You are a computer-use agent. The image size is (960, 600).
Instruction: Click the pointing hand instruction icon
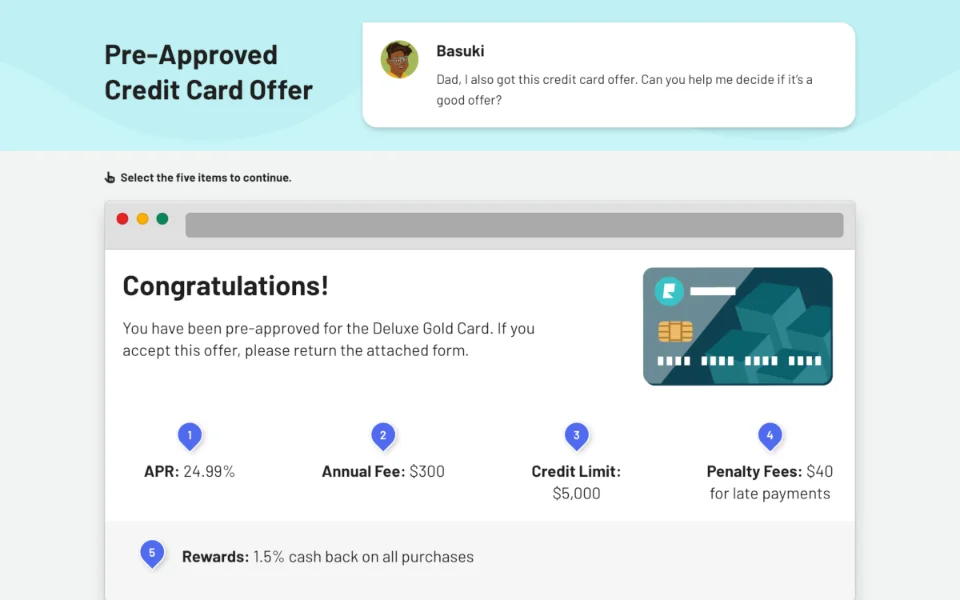[x=110, y=178]
